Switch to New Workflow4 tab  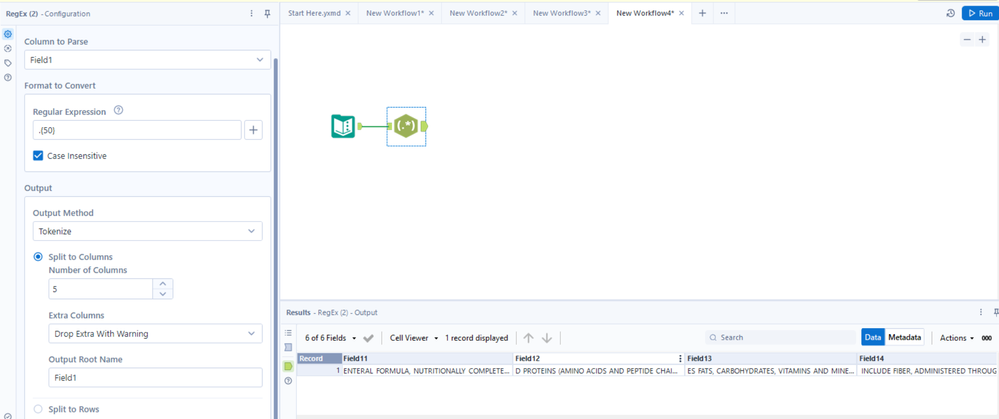[645, 13]
